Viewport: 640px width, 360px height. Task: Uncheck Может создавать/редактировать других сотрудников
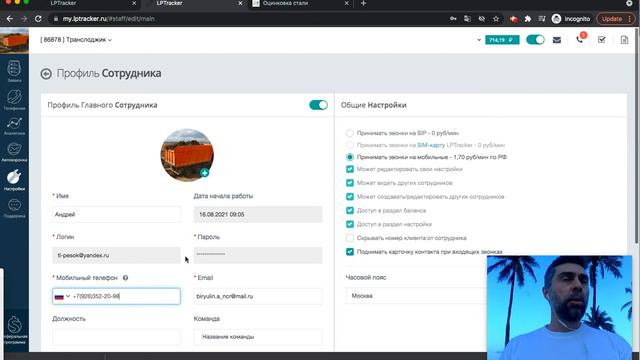(350, 197)
